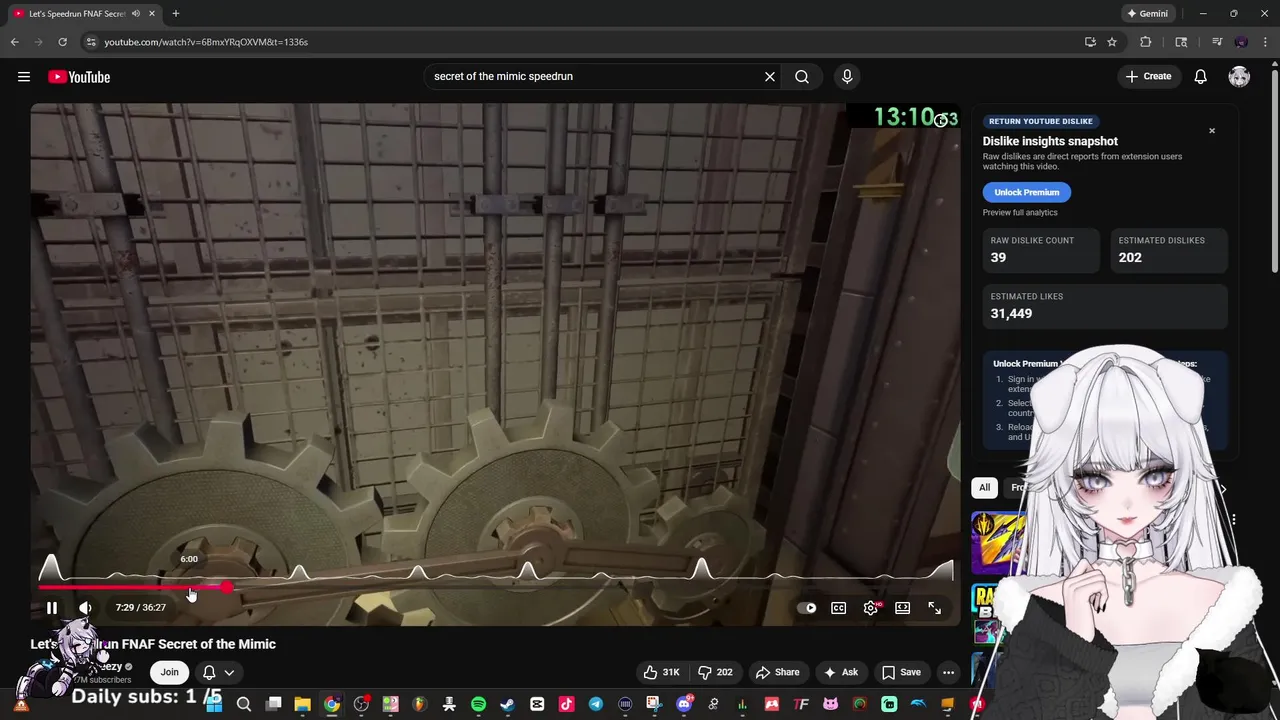Unlock Premium in dislike insights

point(1027,192)
